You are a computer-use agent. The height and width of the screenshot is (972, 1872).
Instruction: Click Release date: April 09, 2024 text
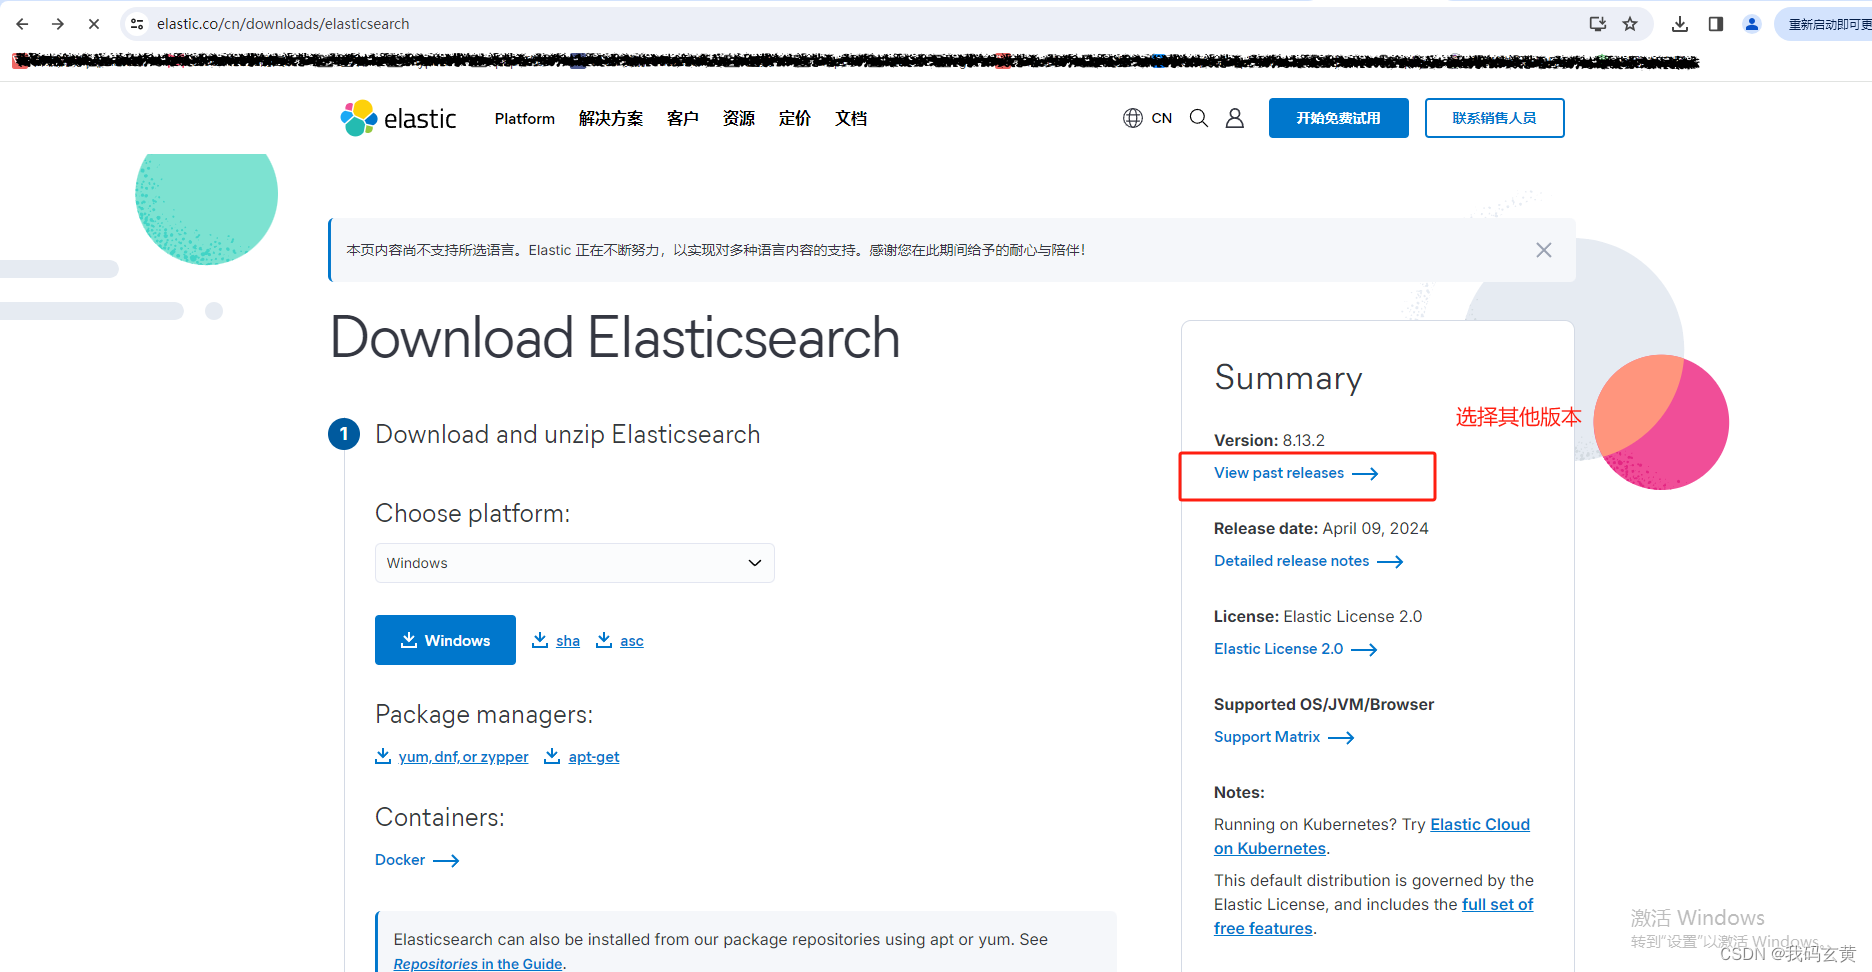(x=1321, y=528)
